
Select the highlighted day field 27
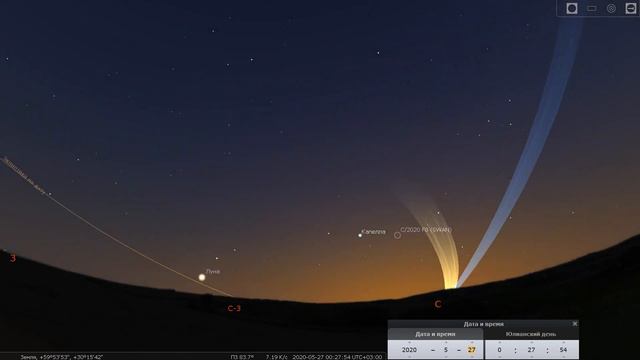click(x=472, y=350)
